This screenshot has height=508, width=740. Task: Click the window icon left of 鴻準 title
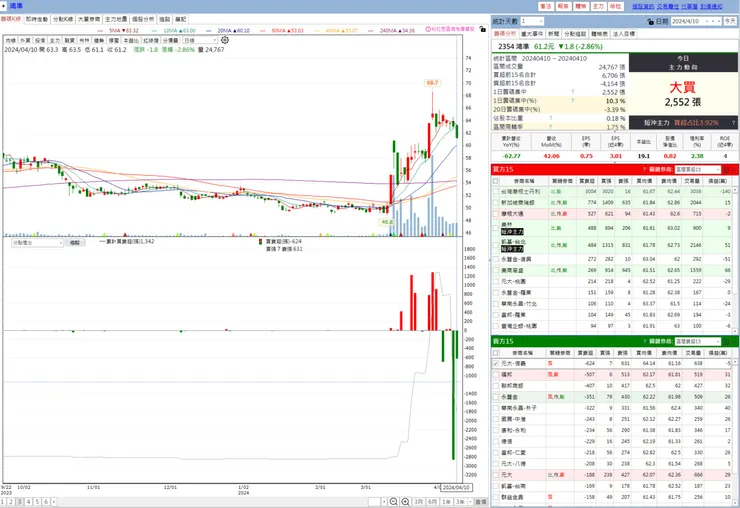4,6
